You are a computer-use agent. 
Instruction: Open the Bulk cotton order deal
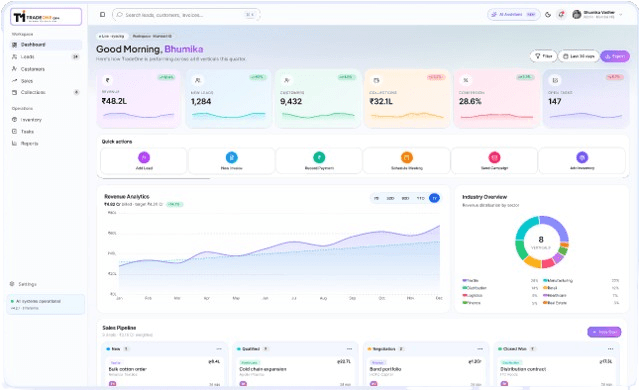[165, 372]
